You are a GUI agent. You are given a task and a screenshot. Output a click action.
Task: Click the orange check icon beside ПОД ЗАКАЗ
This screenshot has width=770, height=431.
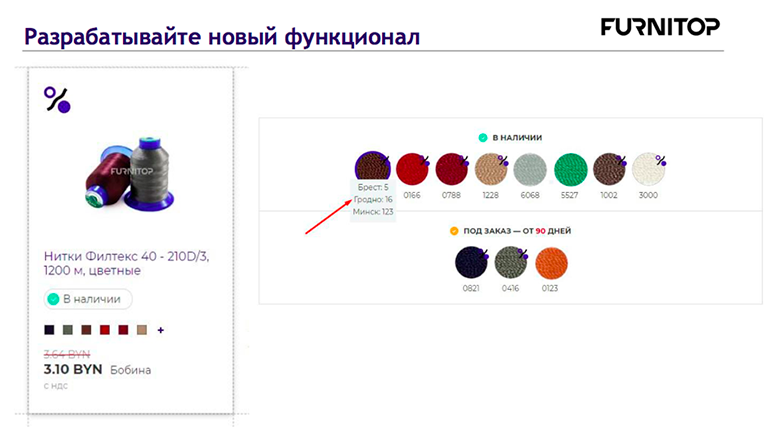pyautogui.click(x=454, y=231)
